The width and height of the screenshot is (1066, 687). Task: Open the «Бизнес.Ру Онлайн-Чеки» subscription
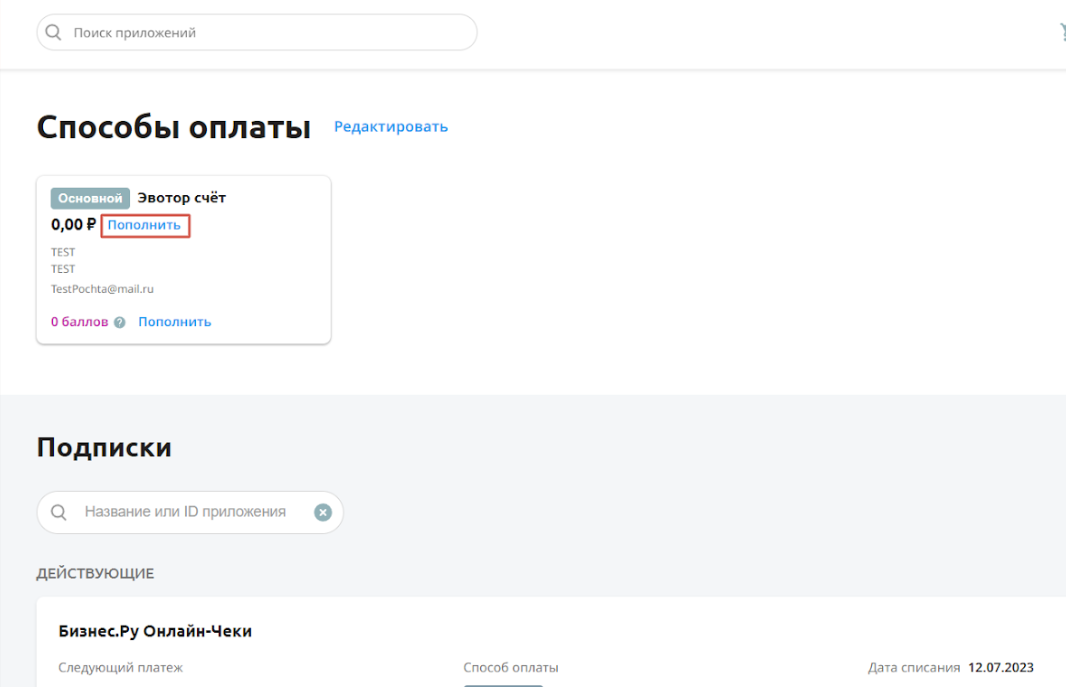155,631
